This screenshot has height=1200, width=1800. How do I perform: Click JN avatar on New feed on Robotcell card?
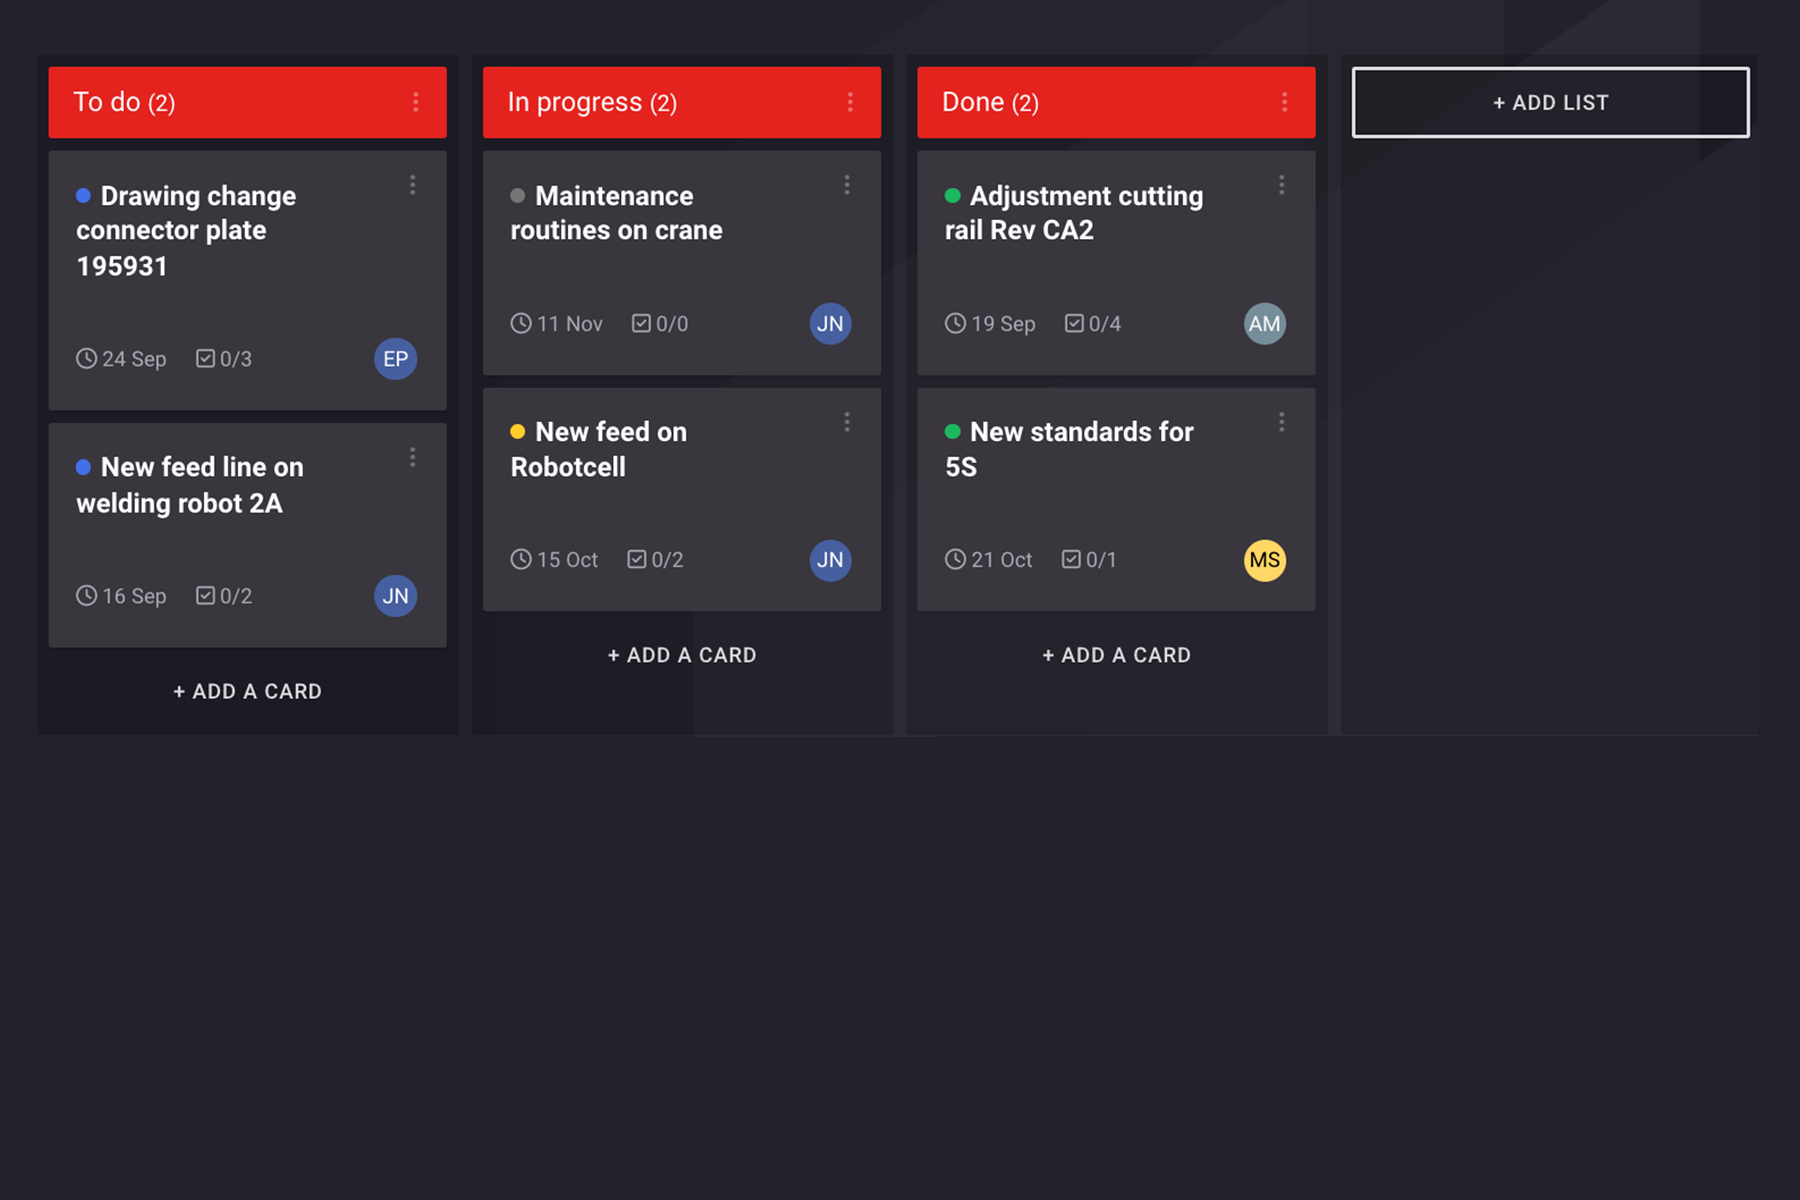pos(830,560)
